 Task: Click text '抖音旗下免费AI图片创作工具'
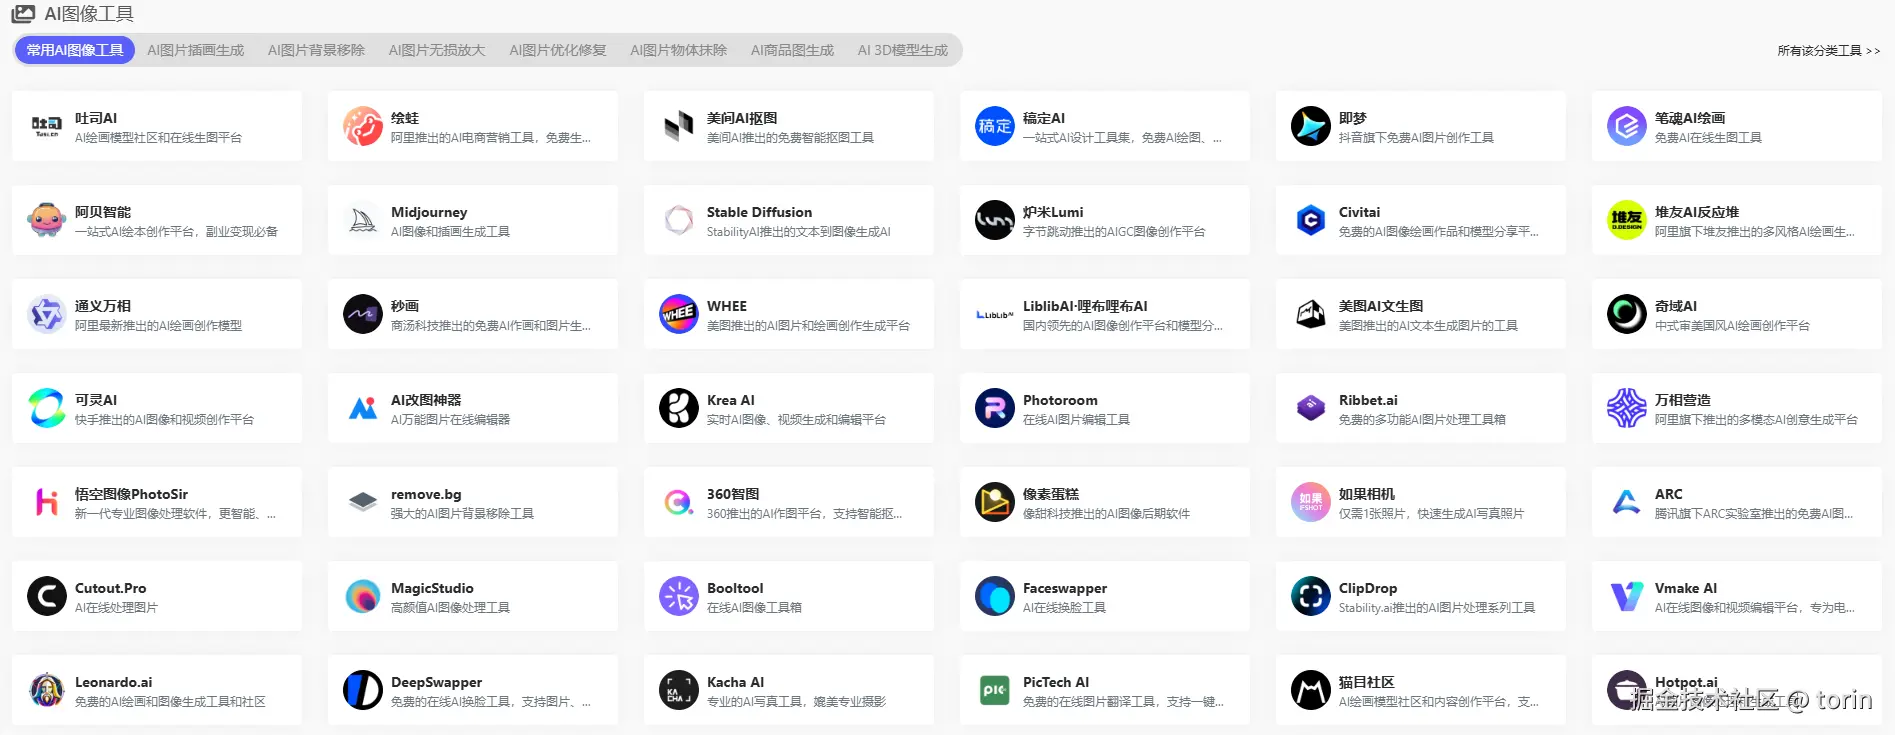(x=1416, y=138)
